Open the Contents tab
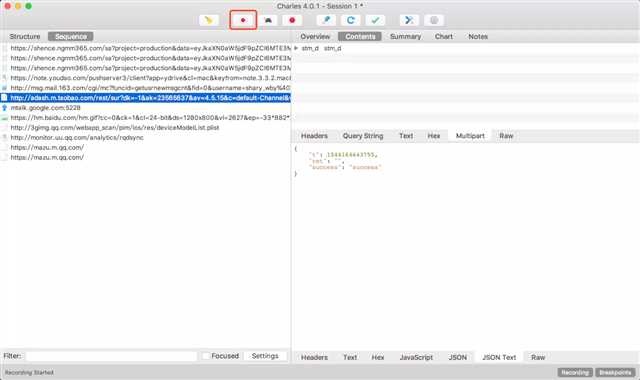 pyautogui.click(x=360, y=36)
